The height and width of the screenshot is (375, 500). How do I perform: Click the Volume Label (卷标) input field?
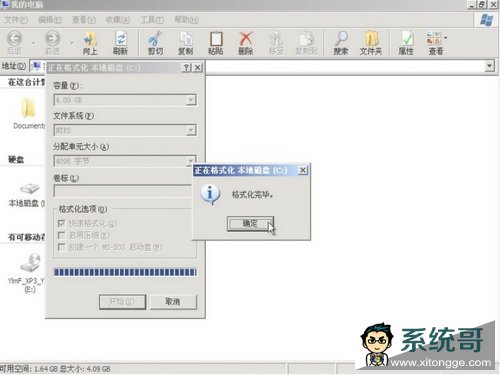click(x=123, y=191)
